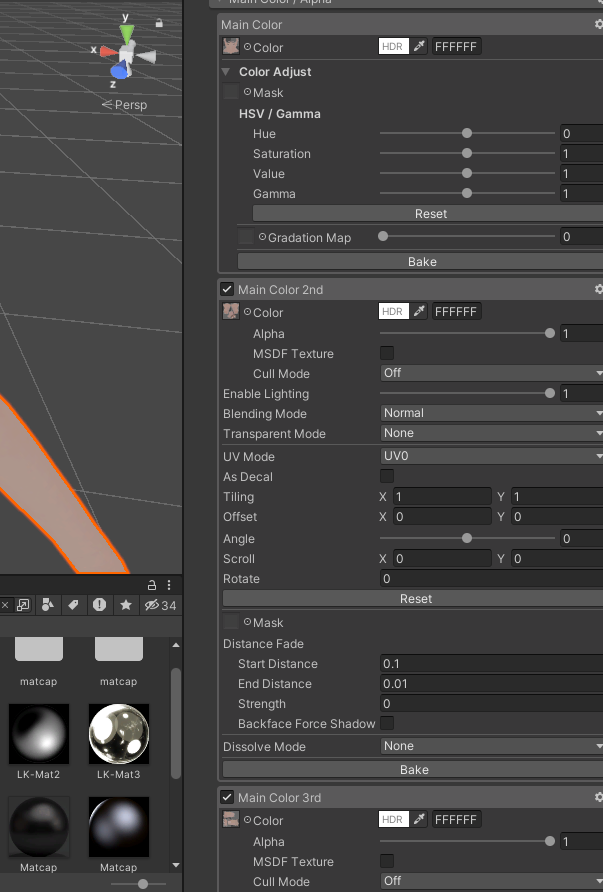Toggle the Project window lock icon
This screenshot has width=603, height=892.
pyautogui.click(x=152, y=585)
